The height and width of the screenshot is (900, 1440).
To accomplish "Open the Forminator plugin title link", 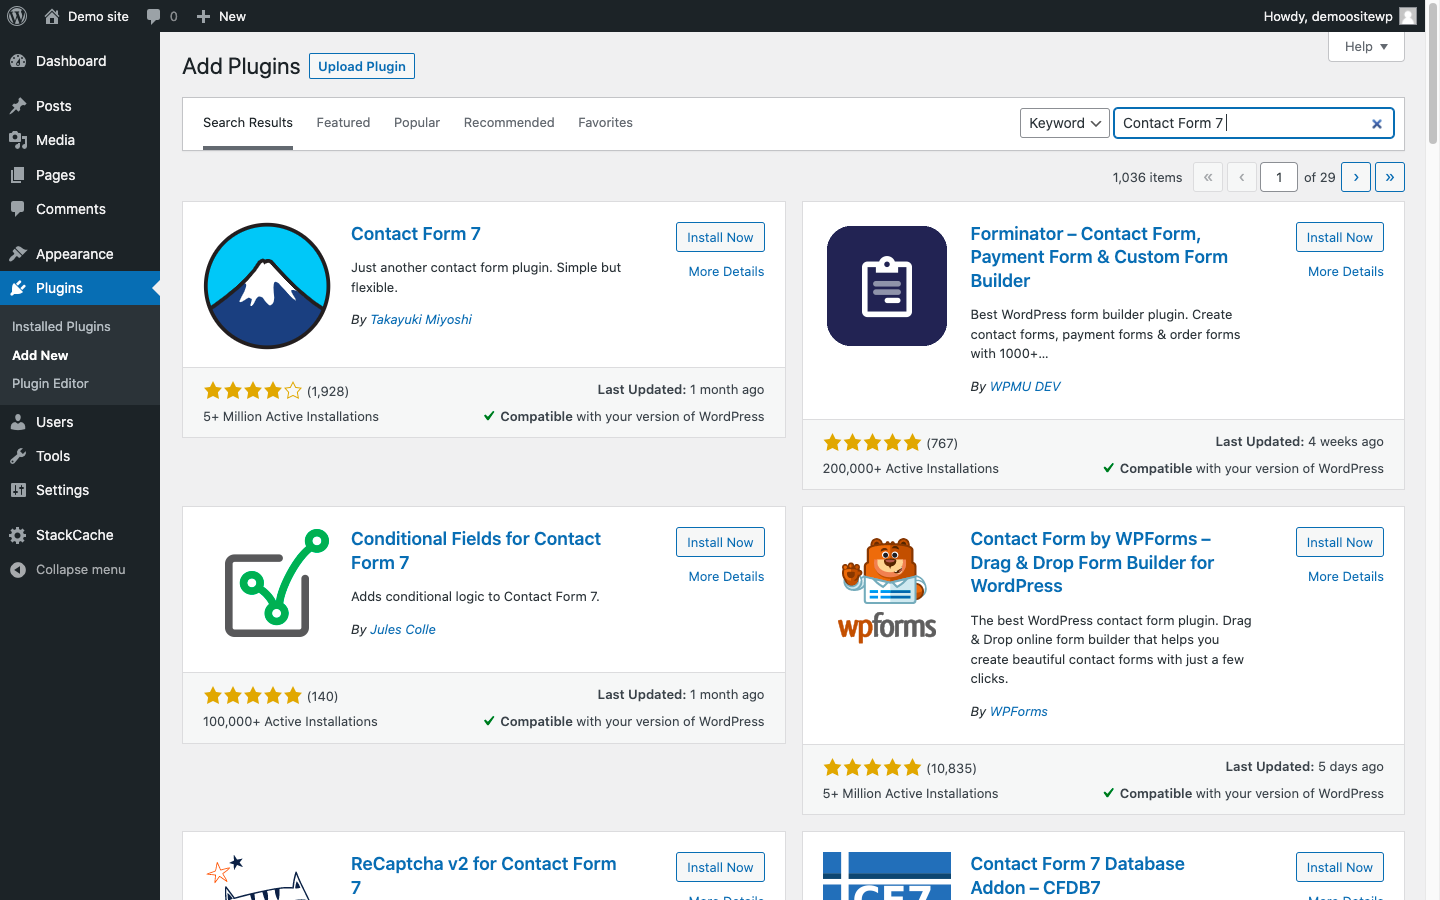I will coord(1099,257).
